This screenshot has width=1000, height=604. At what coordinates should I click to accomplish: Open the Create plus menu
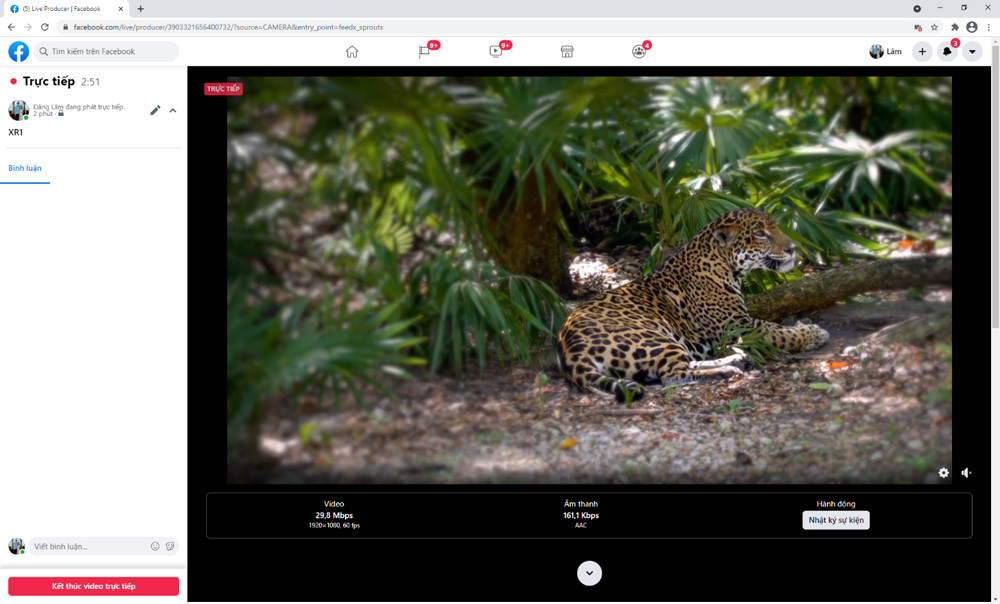[x=922, y=52]
